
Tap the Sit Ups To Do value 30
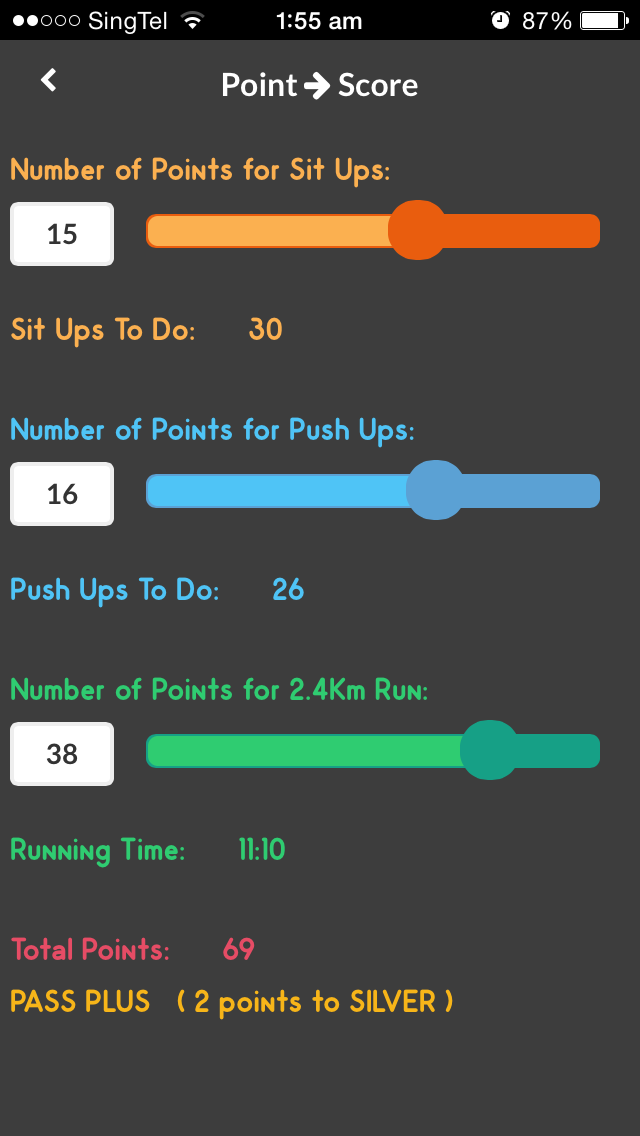coord(266,329)
